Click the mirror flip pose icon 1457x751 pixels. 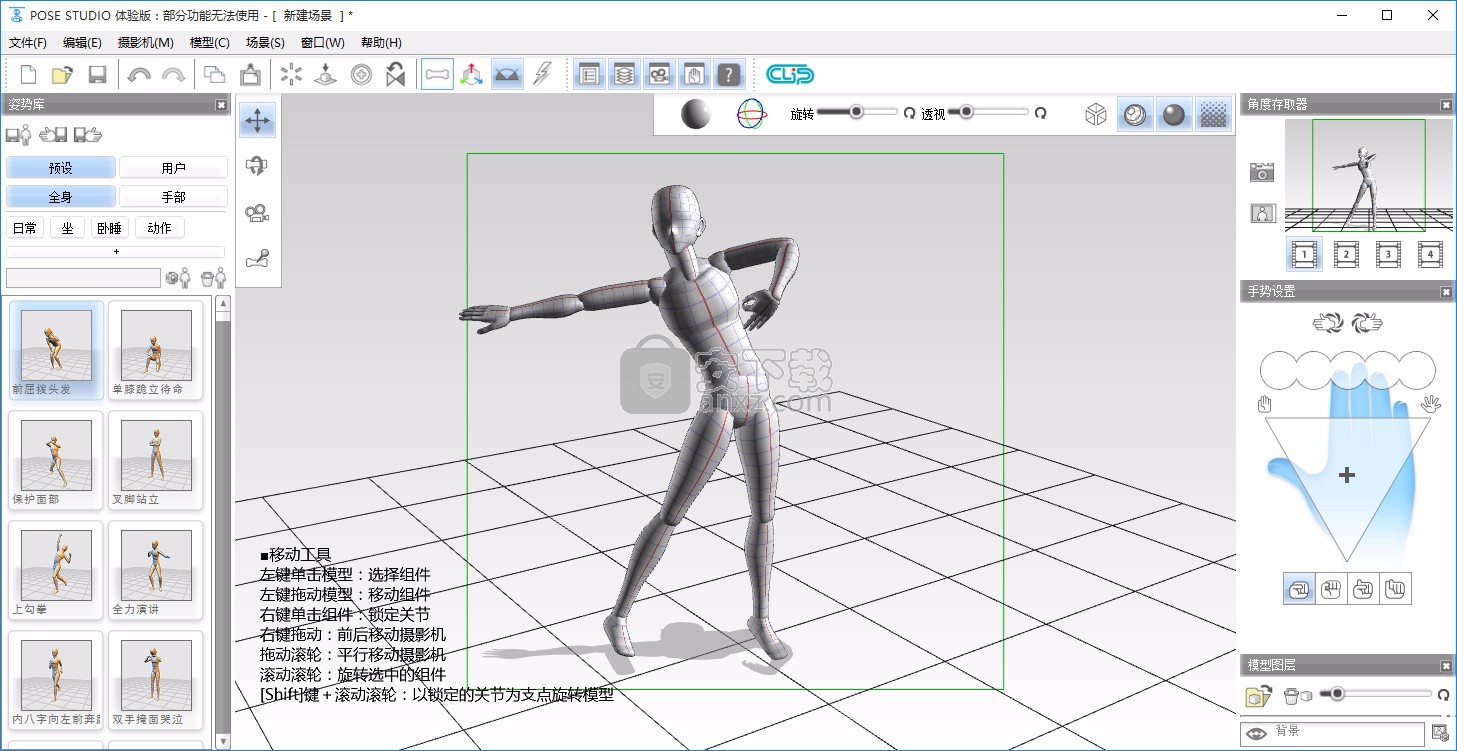coord(396,75)
